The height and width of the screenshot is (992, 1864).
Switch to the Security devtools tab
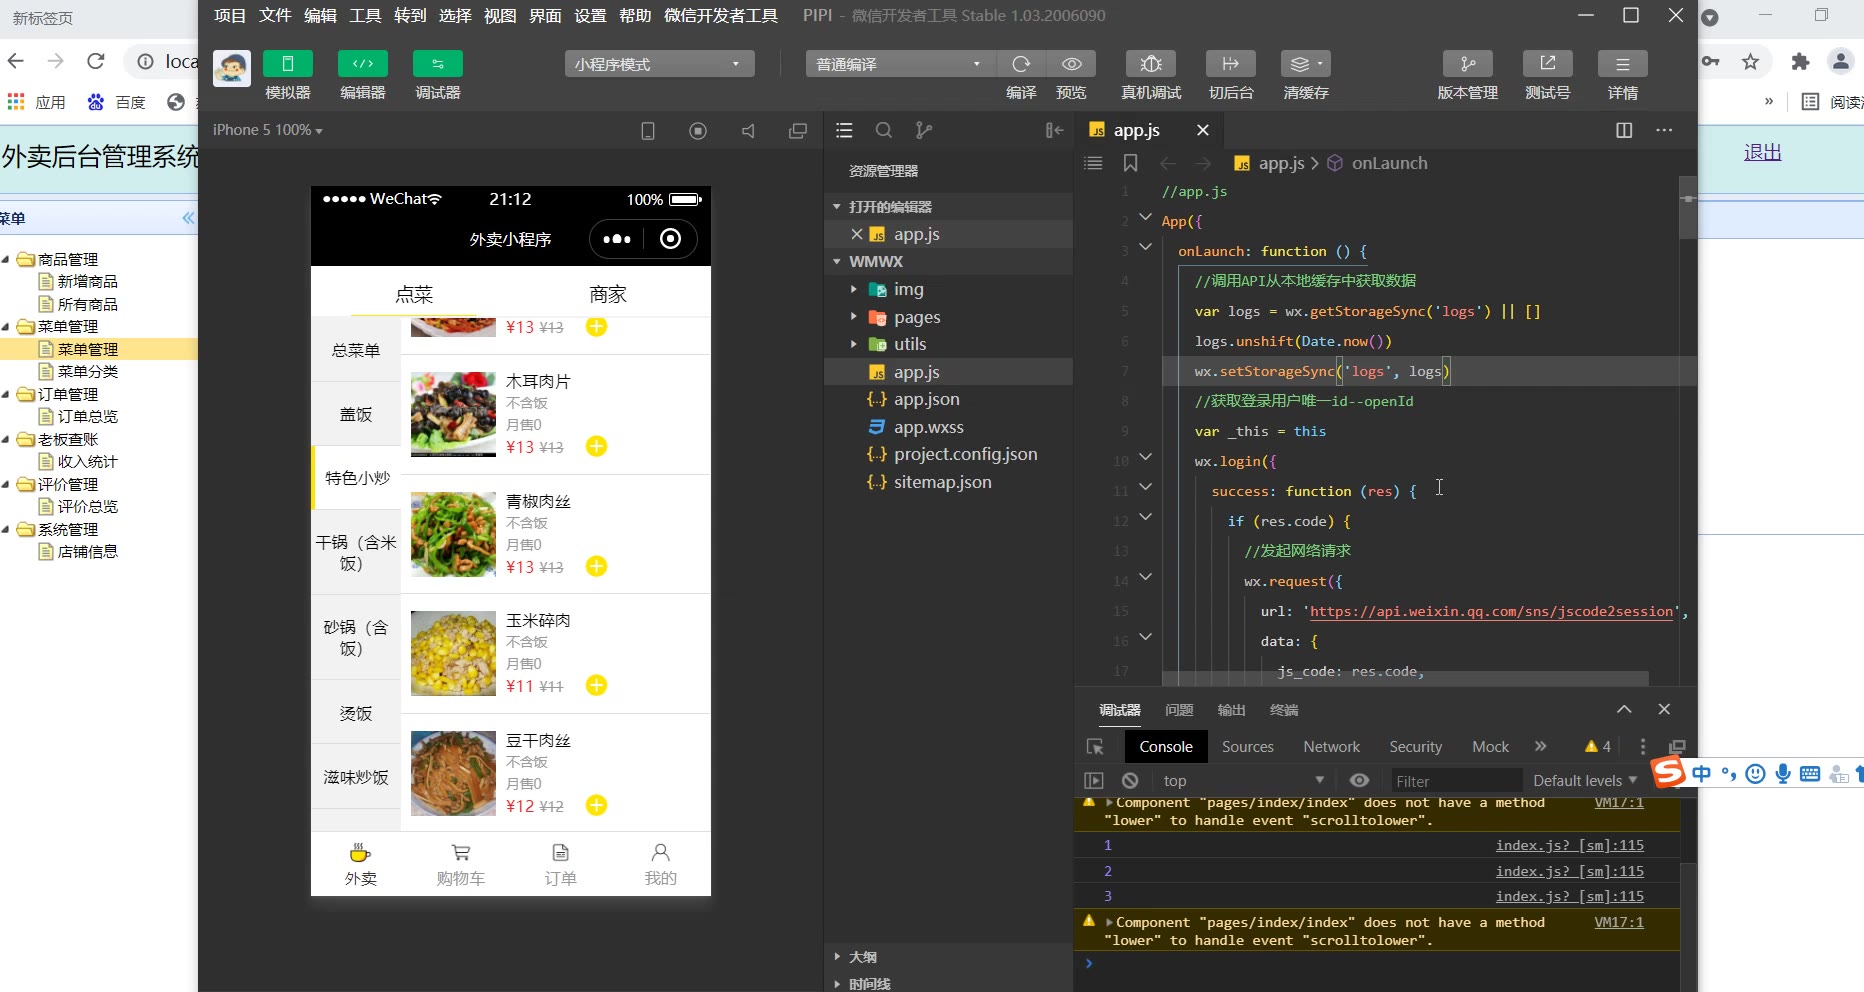(x=1415, y=747)
